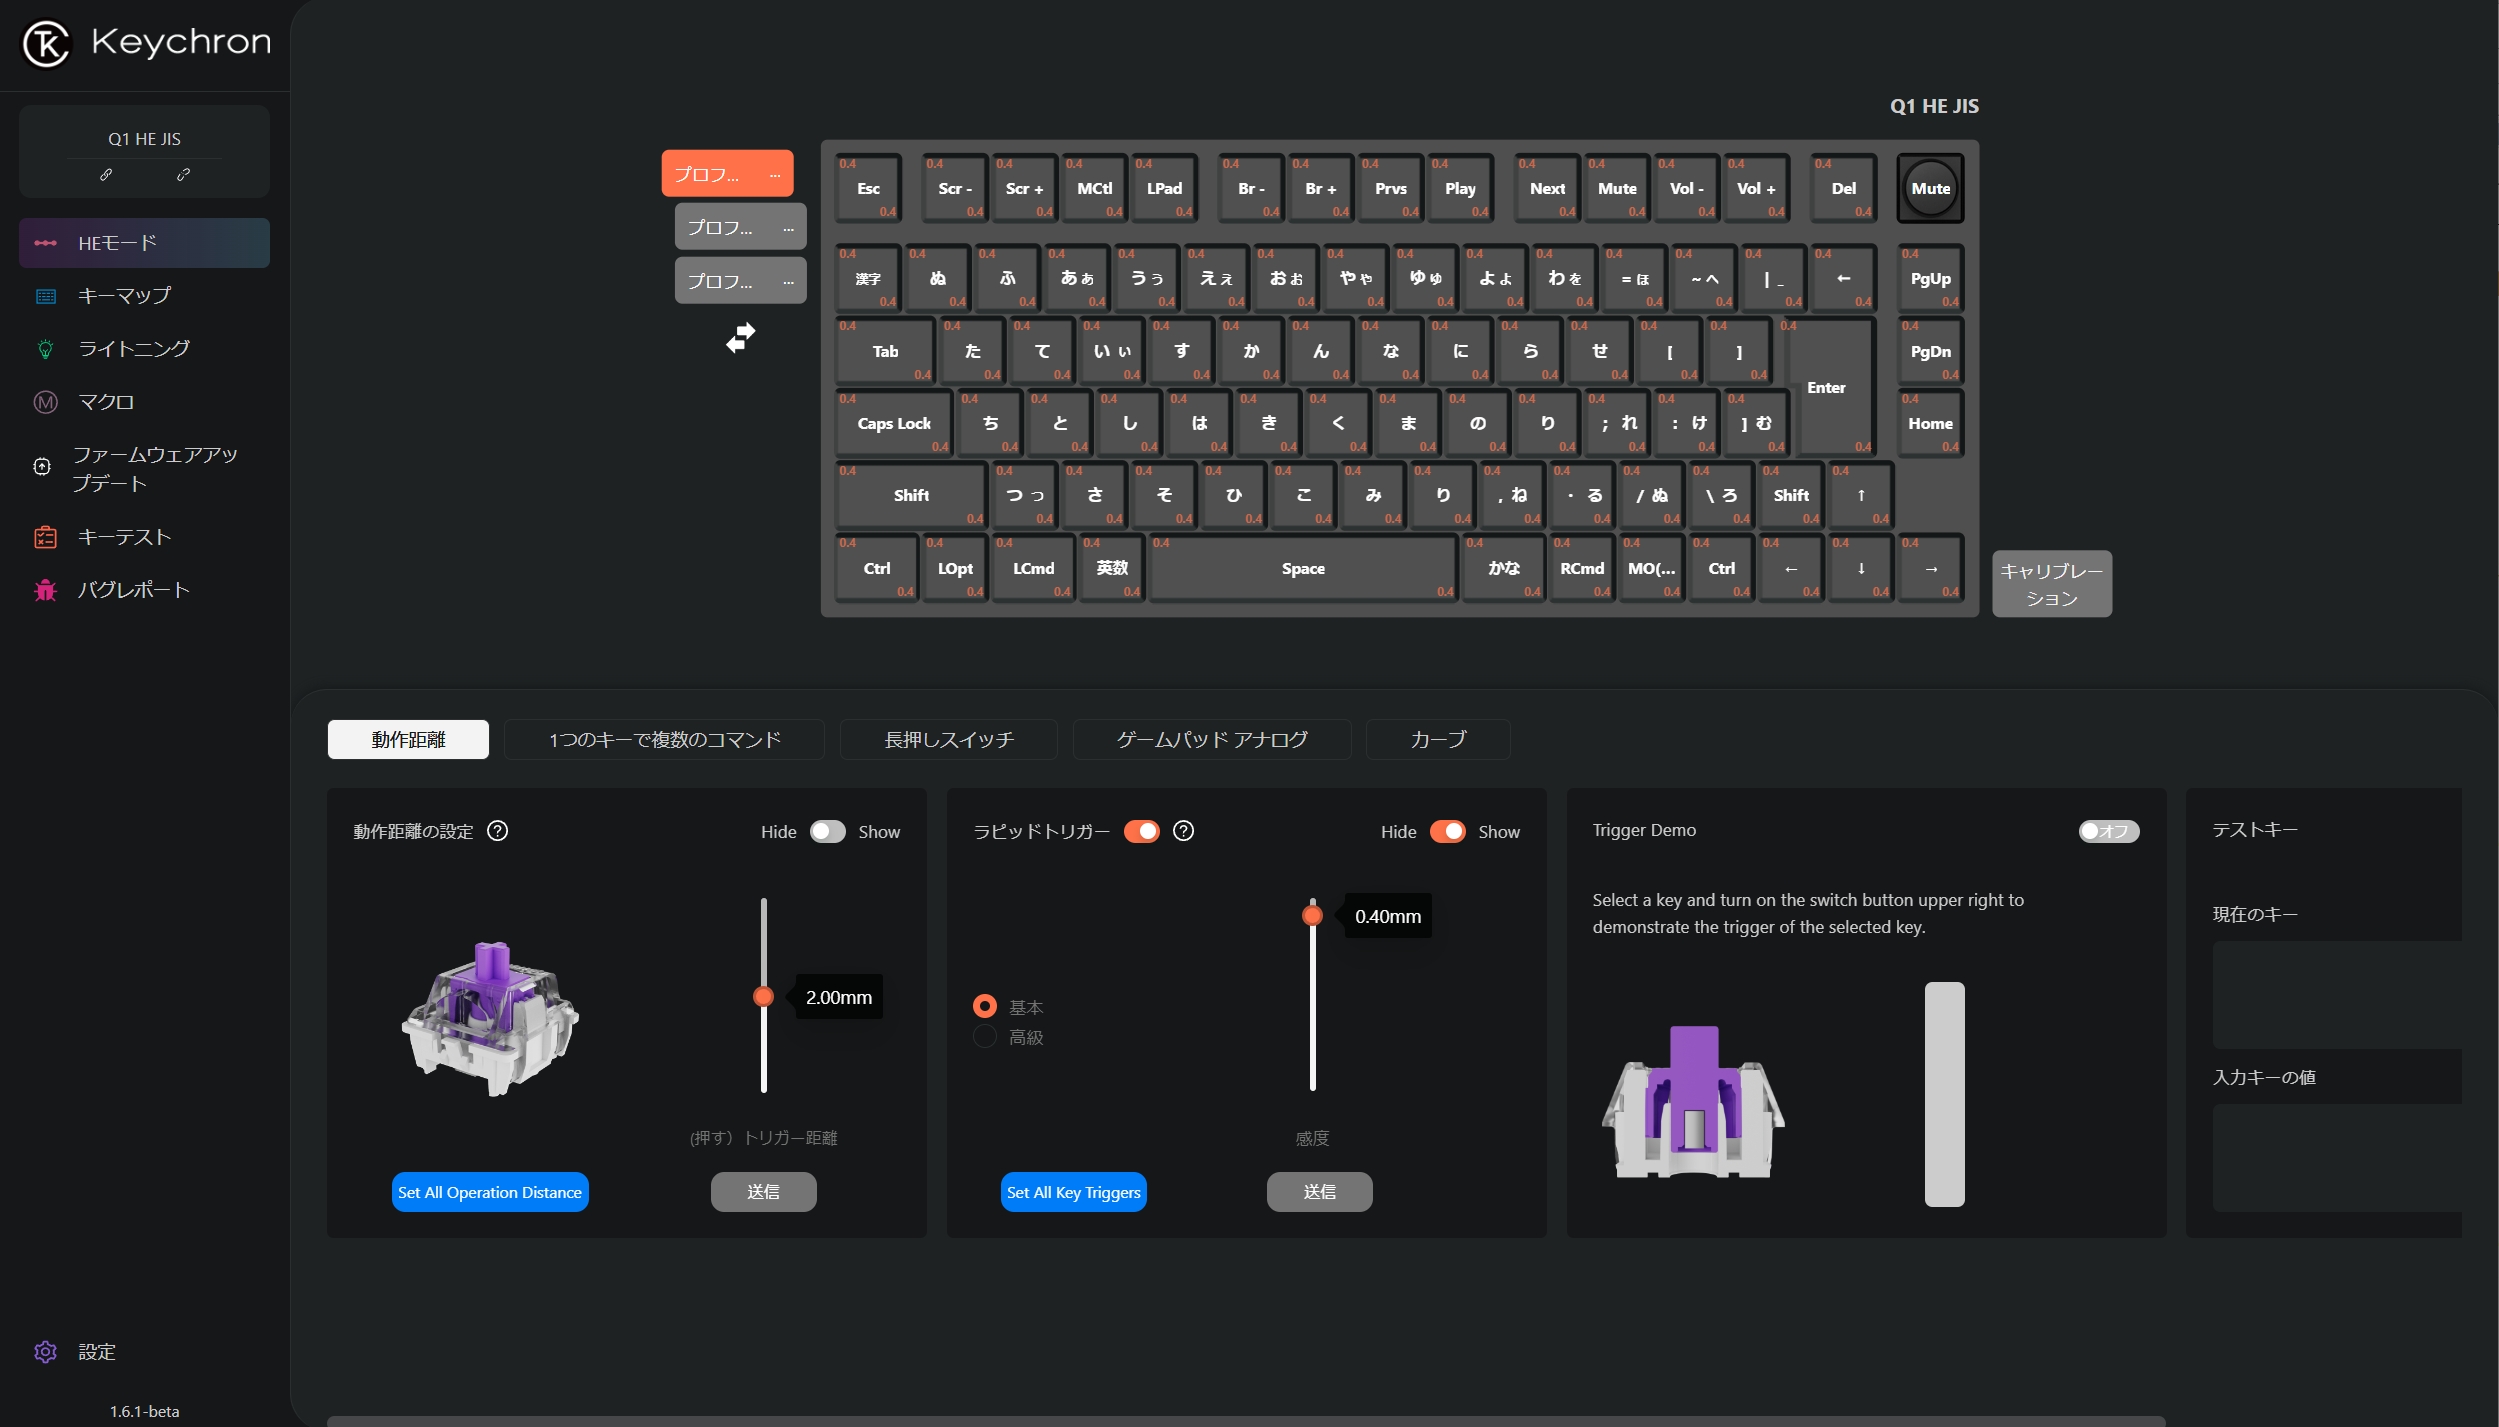
Task: Open the firmware update icon in sidebar
Action: tap(42, 466)
